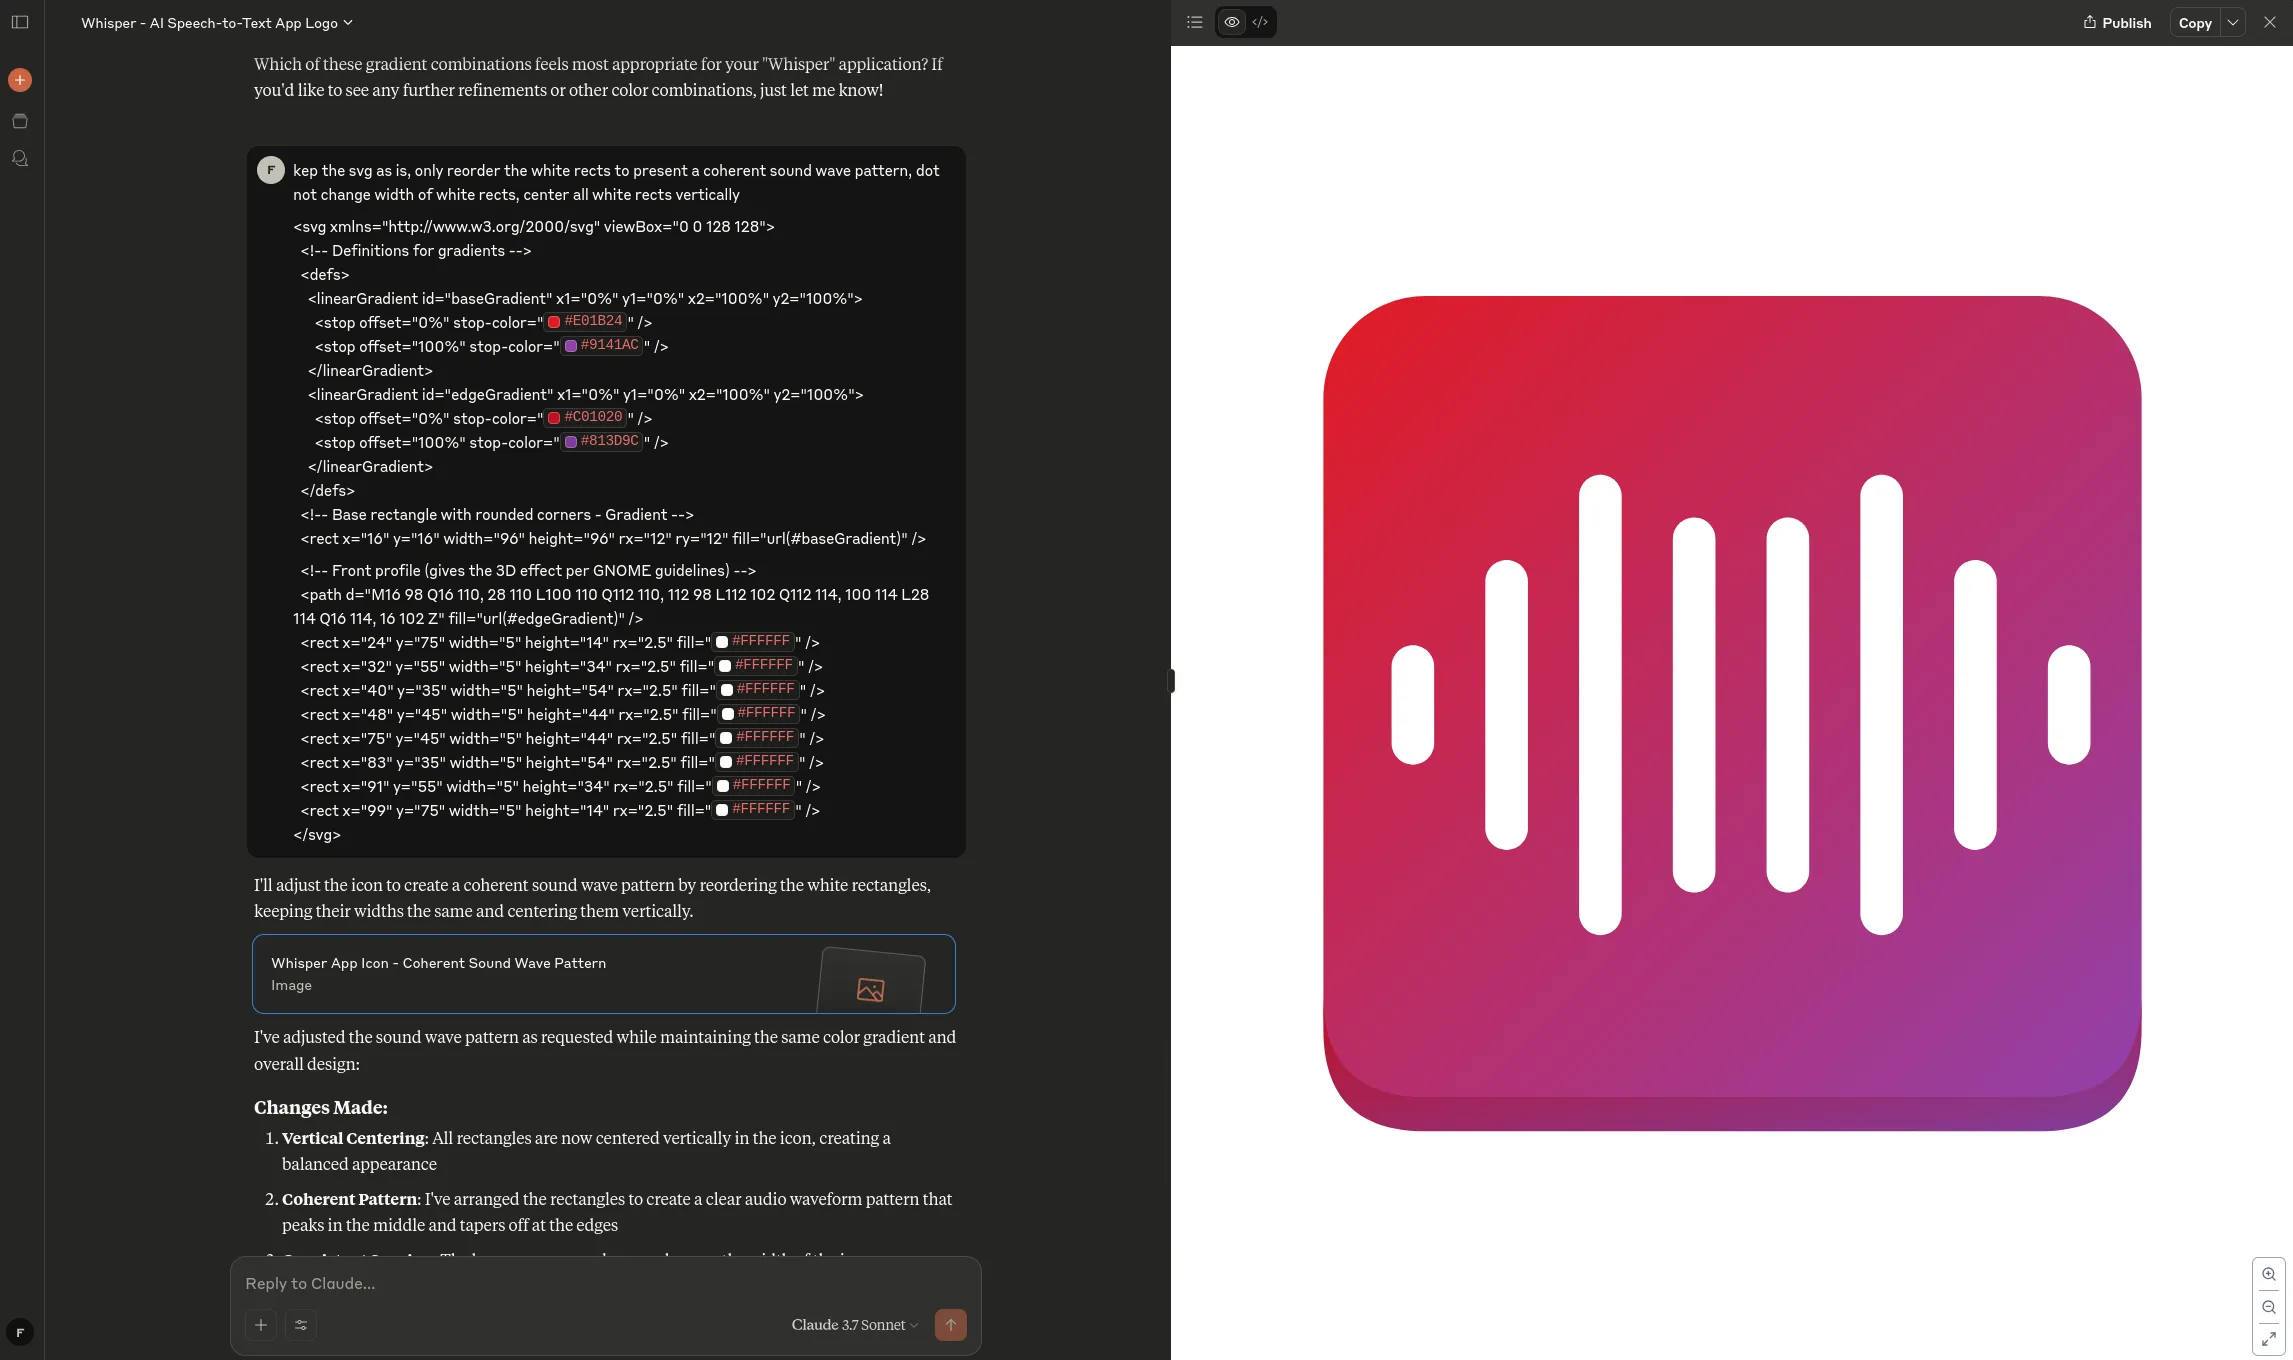2293x1360 pixels.
Task: Click the <defs> opening tag line
Action: (x=325, y=274)
